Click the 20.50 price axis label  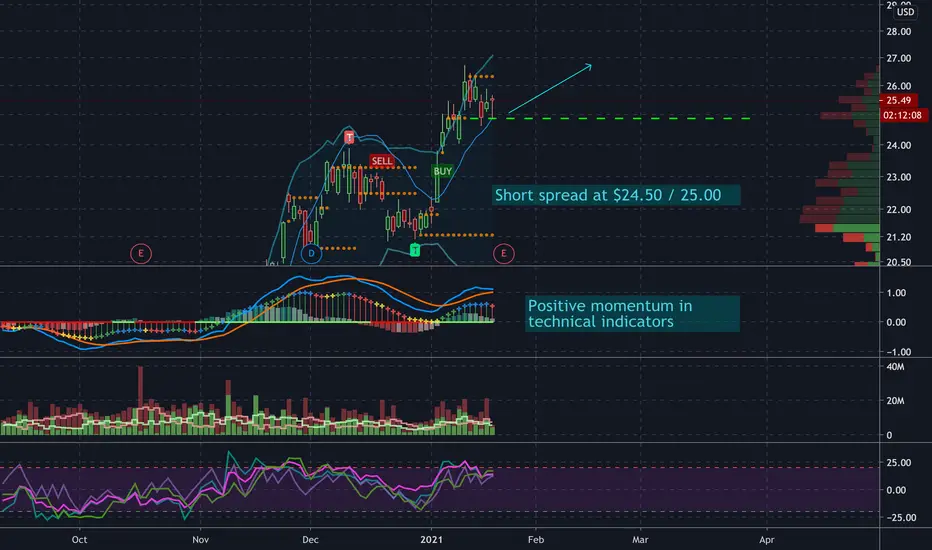(x=898, y=262)
